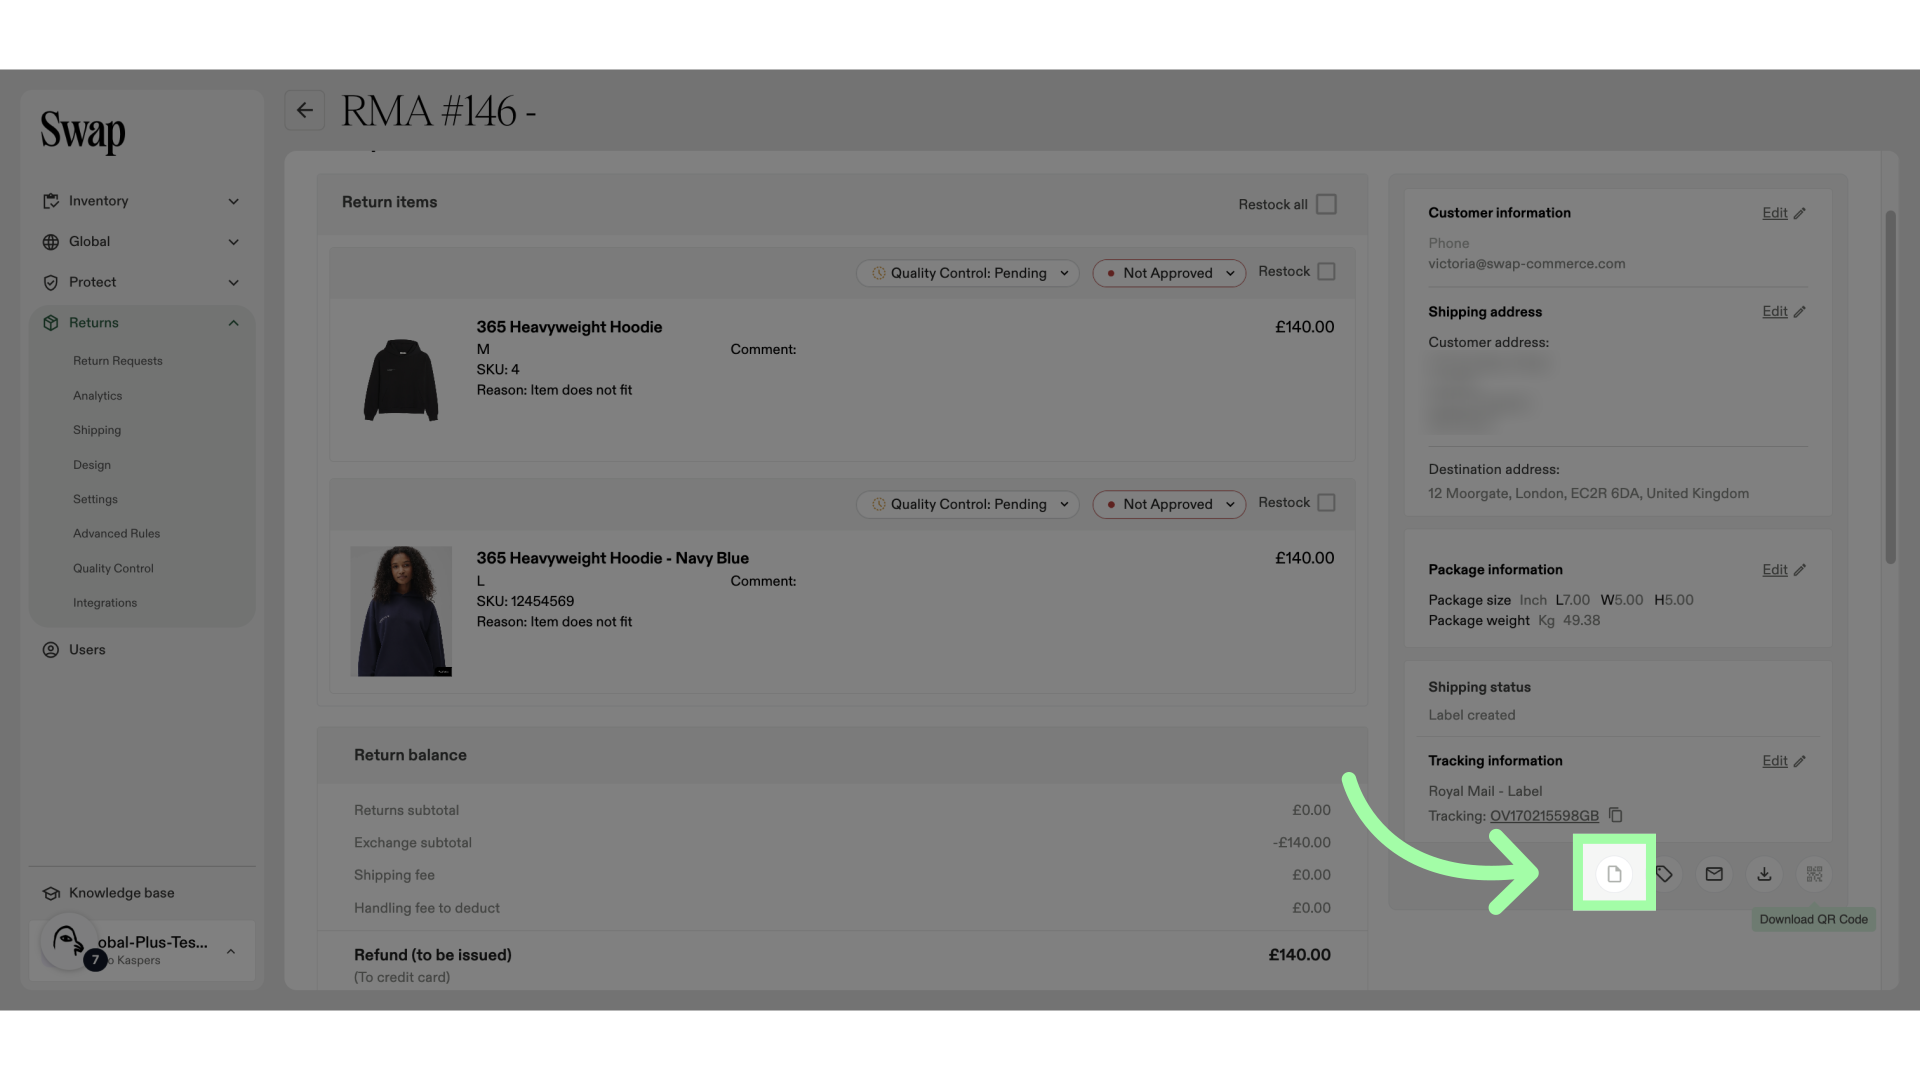This screenshot has width=1920, height=1080.
Task: Open Integrations under Returns
Action: (x=105, y=603)
